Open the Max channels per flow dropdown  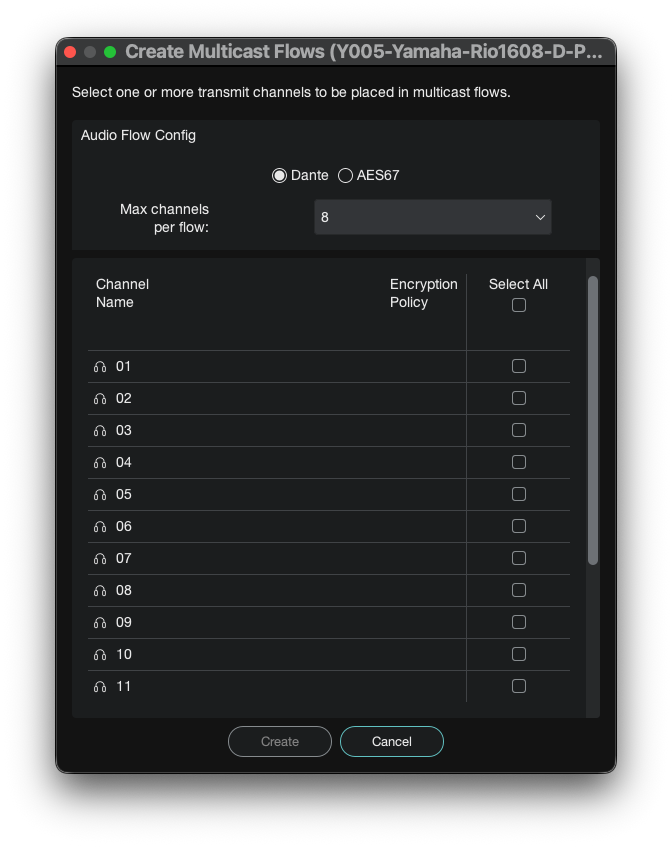pos(433,217)
